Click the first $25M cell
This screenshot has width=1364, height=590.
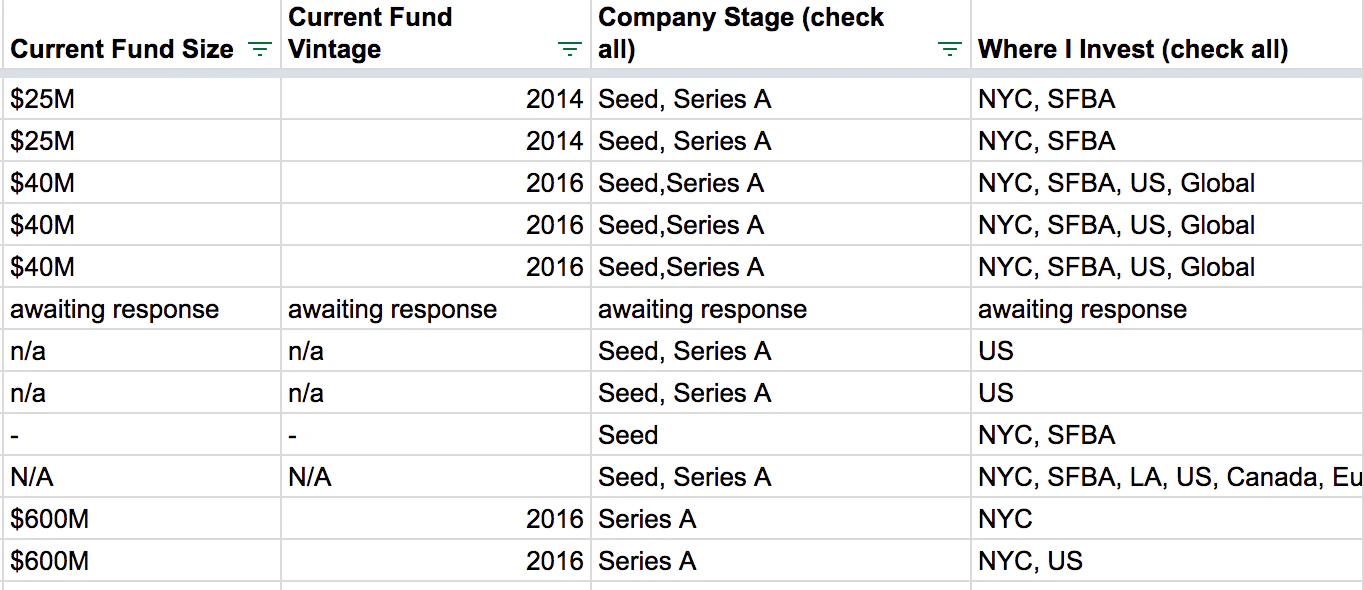pos(39,98)
